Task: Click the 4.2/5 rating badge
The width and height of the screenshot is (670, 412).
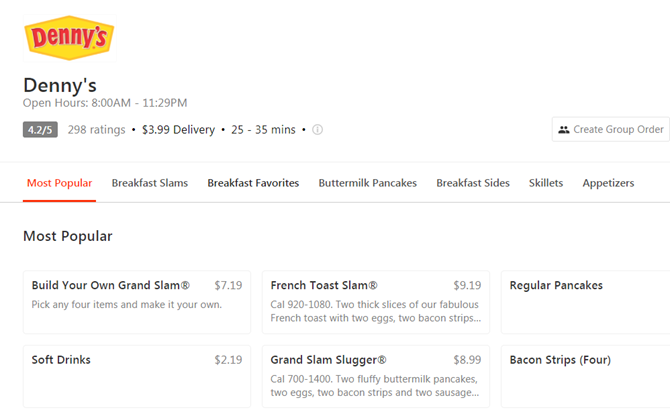Action: pyautogui.click(x=40, y=129)
